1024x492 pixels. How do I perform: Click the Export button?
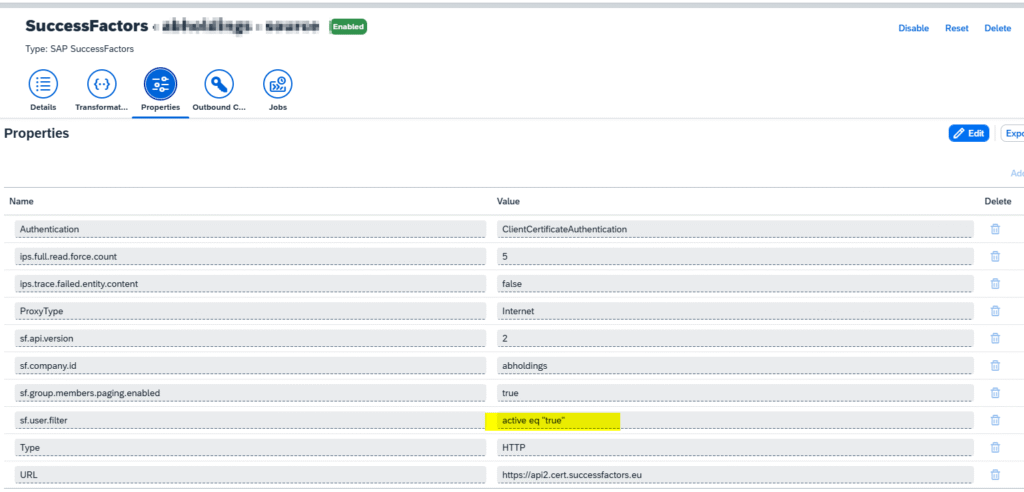click(1013, 133)
